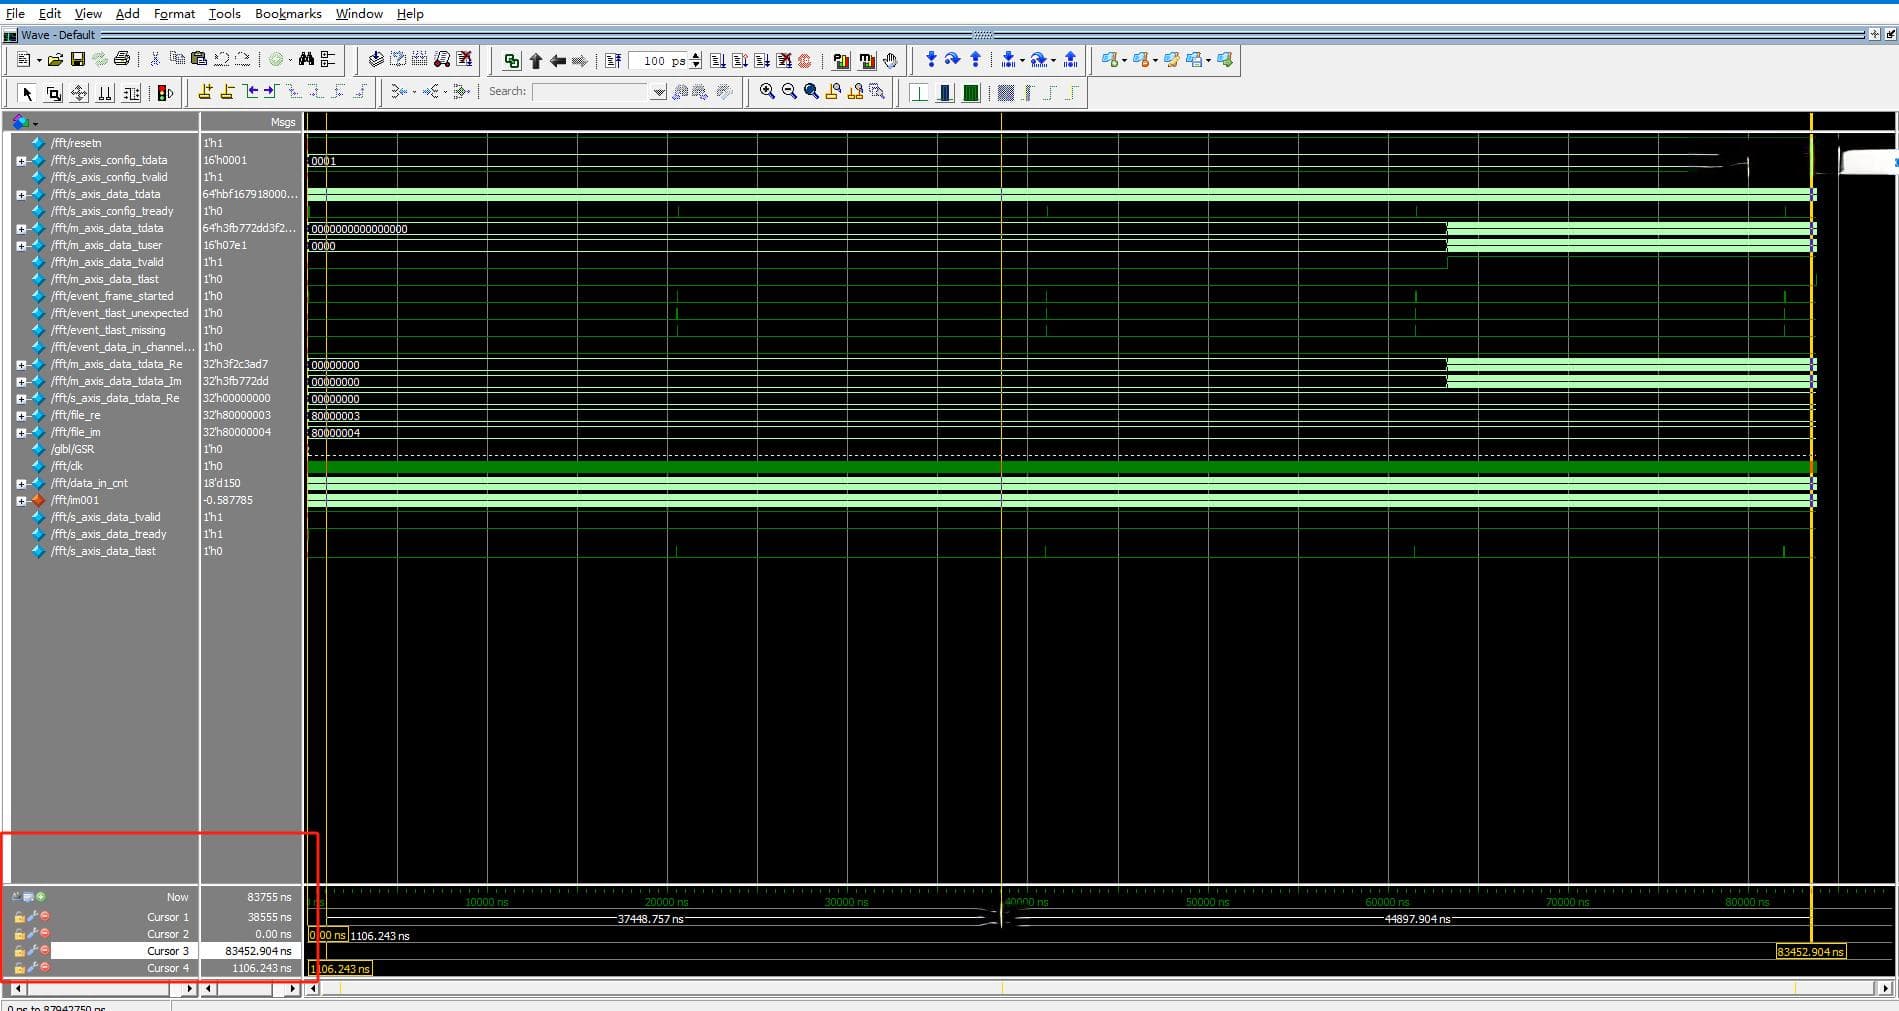1899x1011 pixels.
Task: Open the View menu
Action: point(88,14)
